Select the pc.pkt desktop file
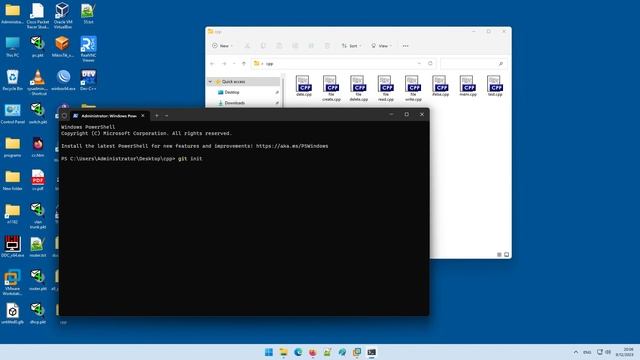Image resolution: width=640 pixels, height=360 pixels. pos(38,47)
